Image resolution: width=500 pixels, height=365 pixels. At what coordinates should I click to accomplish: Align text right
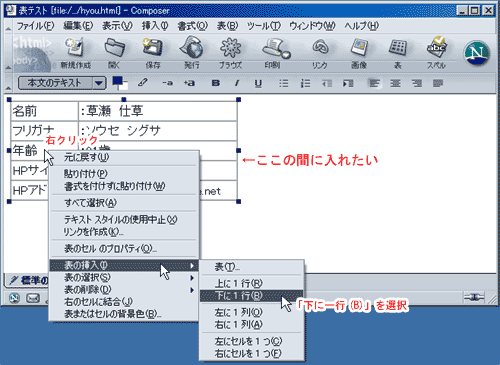pyautogui.click(x=417, y=83)
